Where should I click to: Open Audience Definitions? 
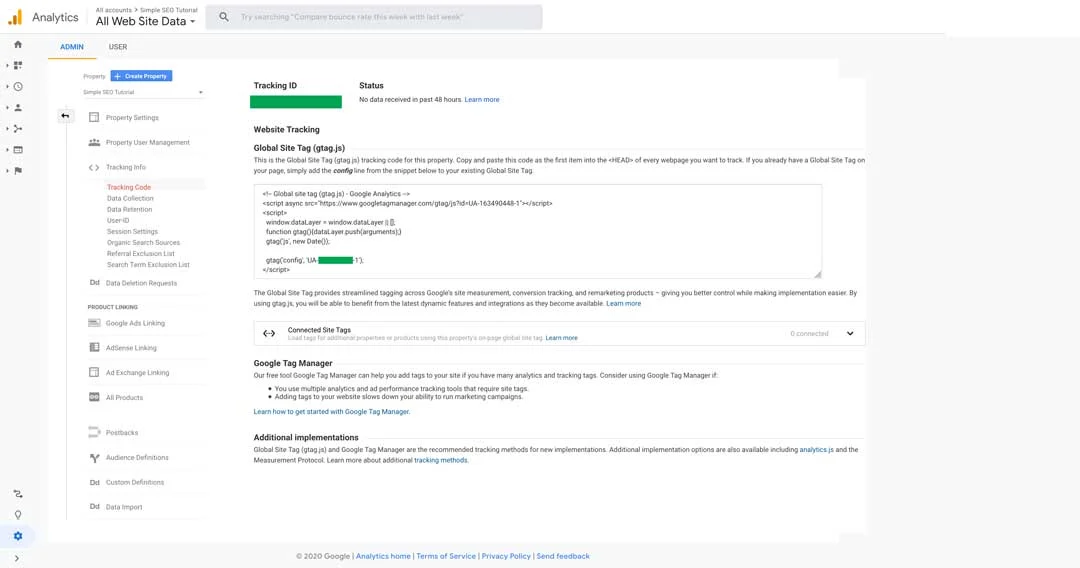coord(137,458)
